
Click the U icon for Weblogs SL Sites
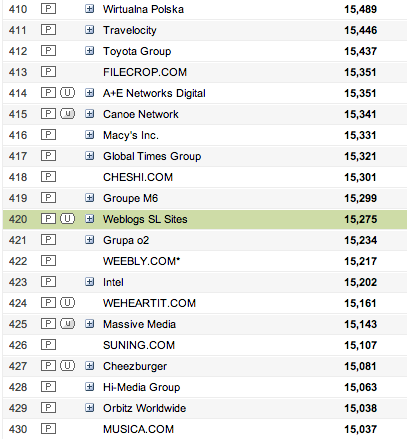point(67,219)
